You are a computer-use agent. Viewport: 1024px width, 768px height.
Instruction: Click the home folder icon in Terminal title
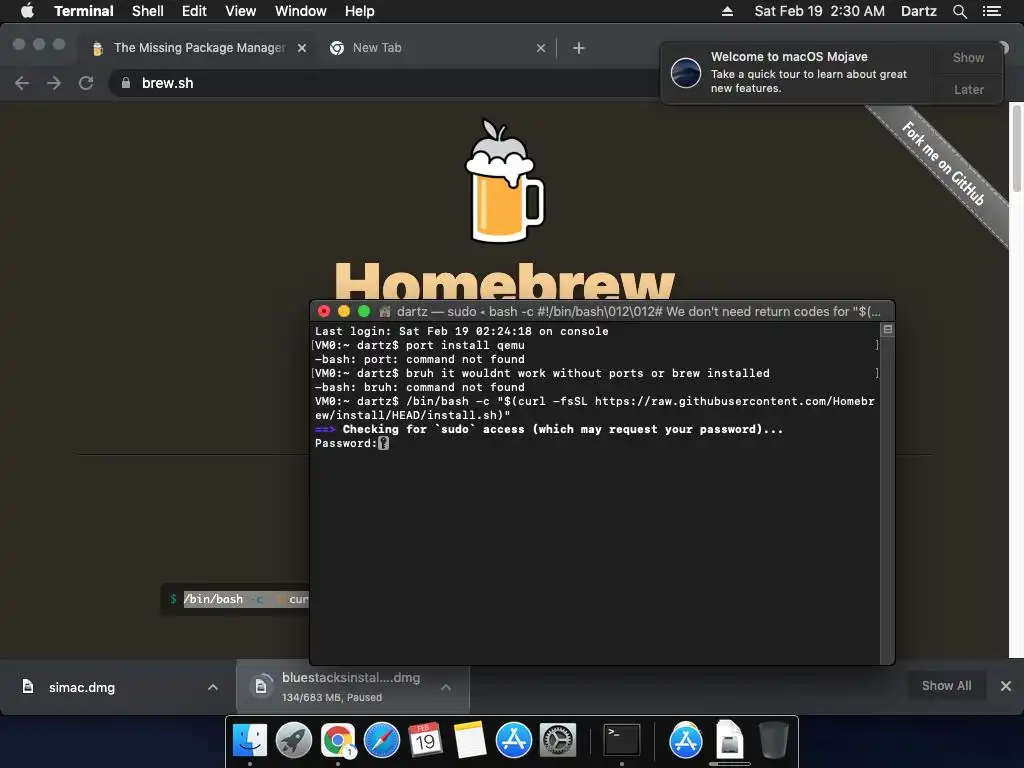coord(385,312)
